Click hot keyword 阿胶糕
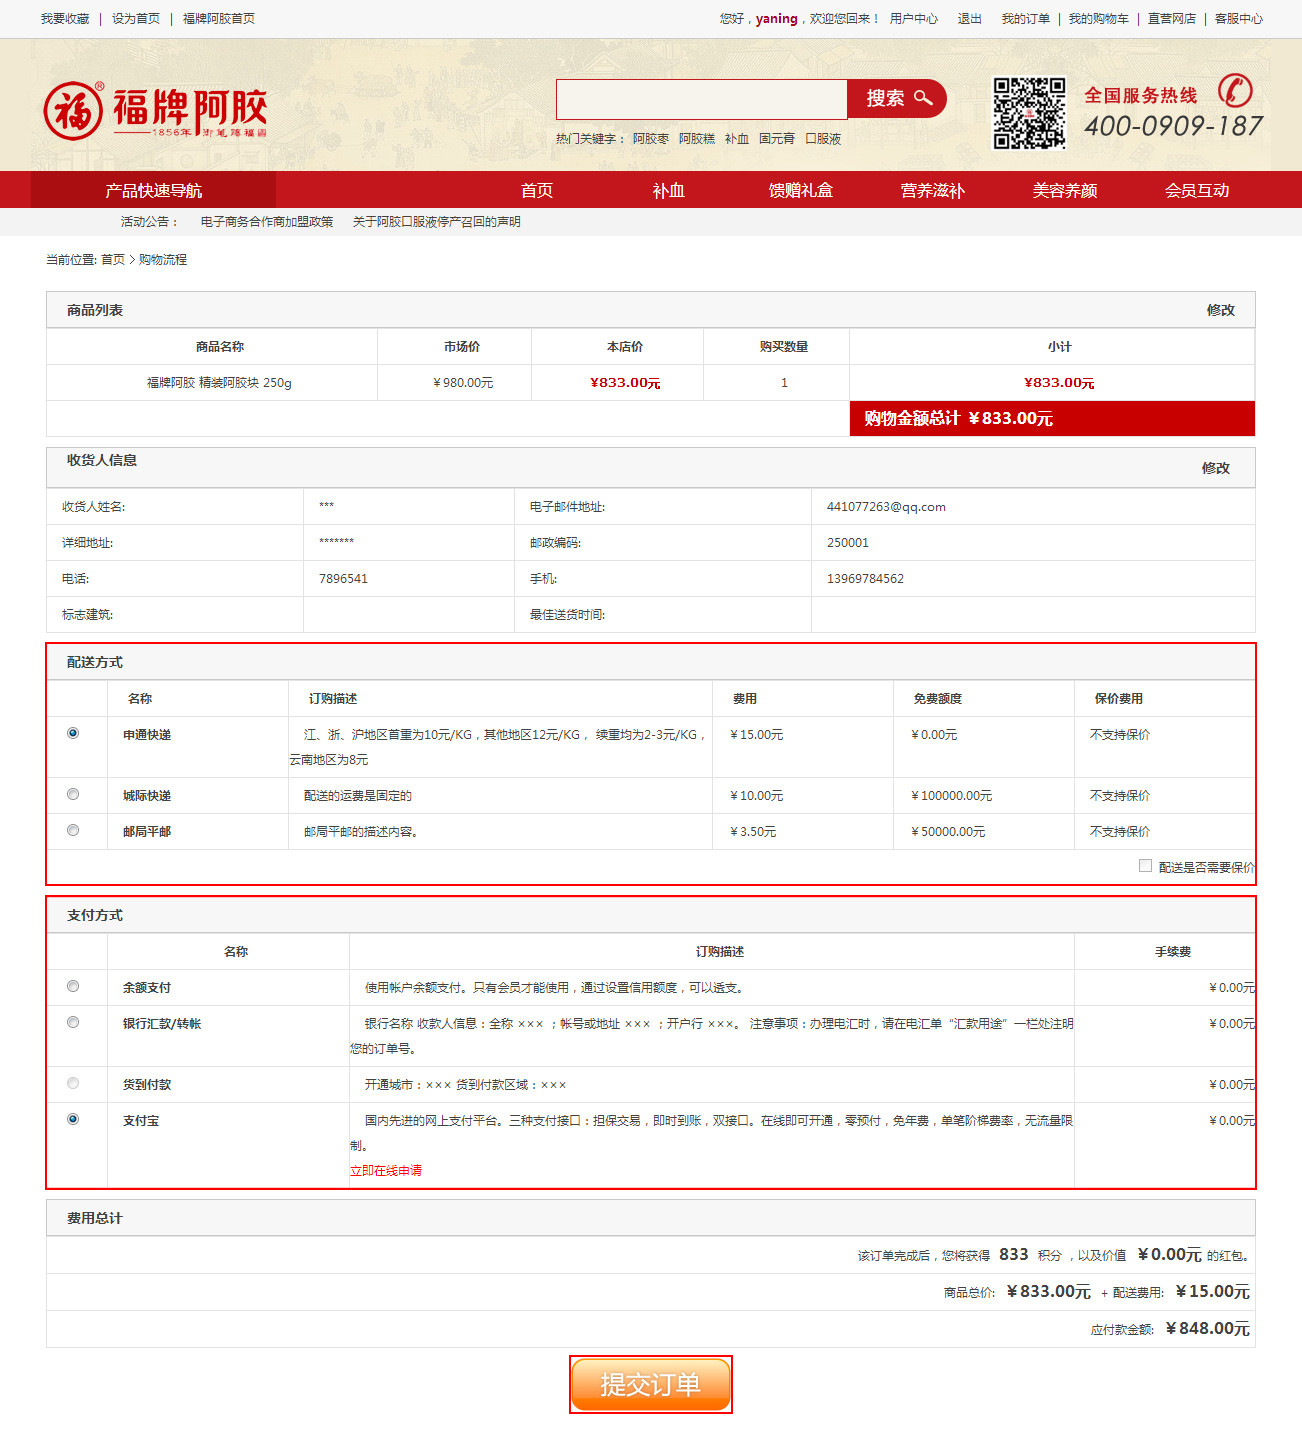This screenshot has height=1432, width=1302. (697, 139)
